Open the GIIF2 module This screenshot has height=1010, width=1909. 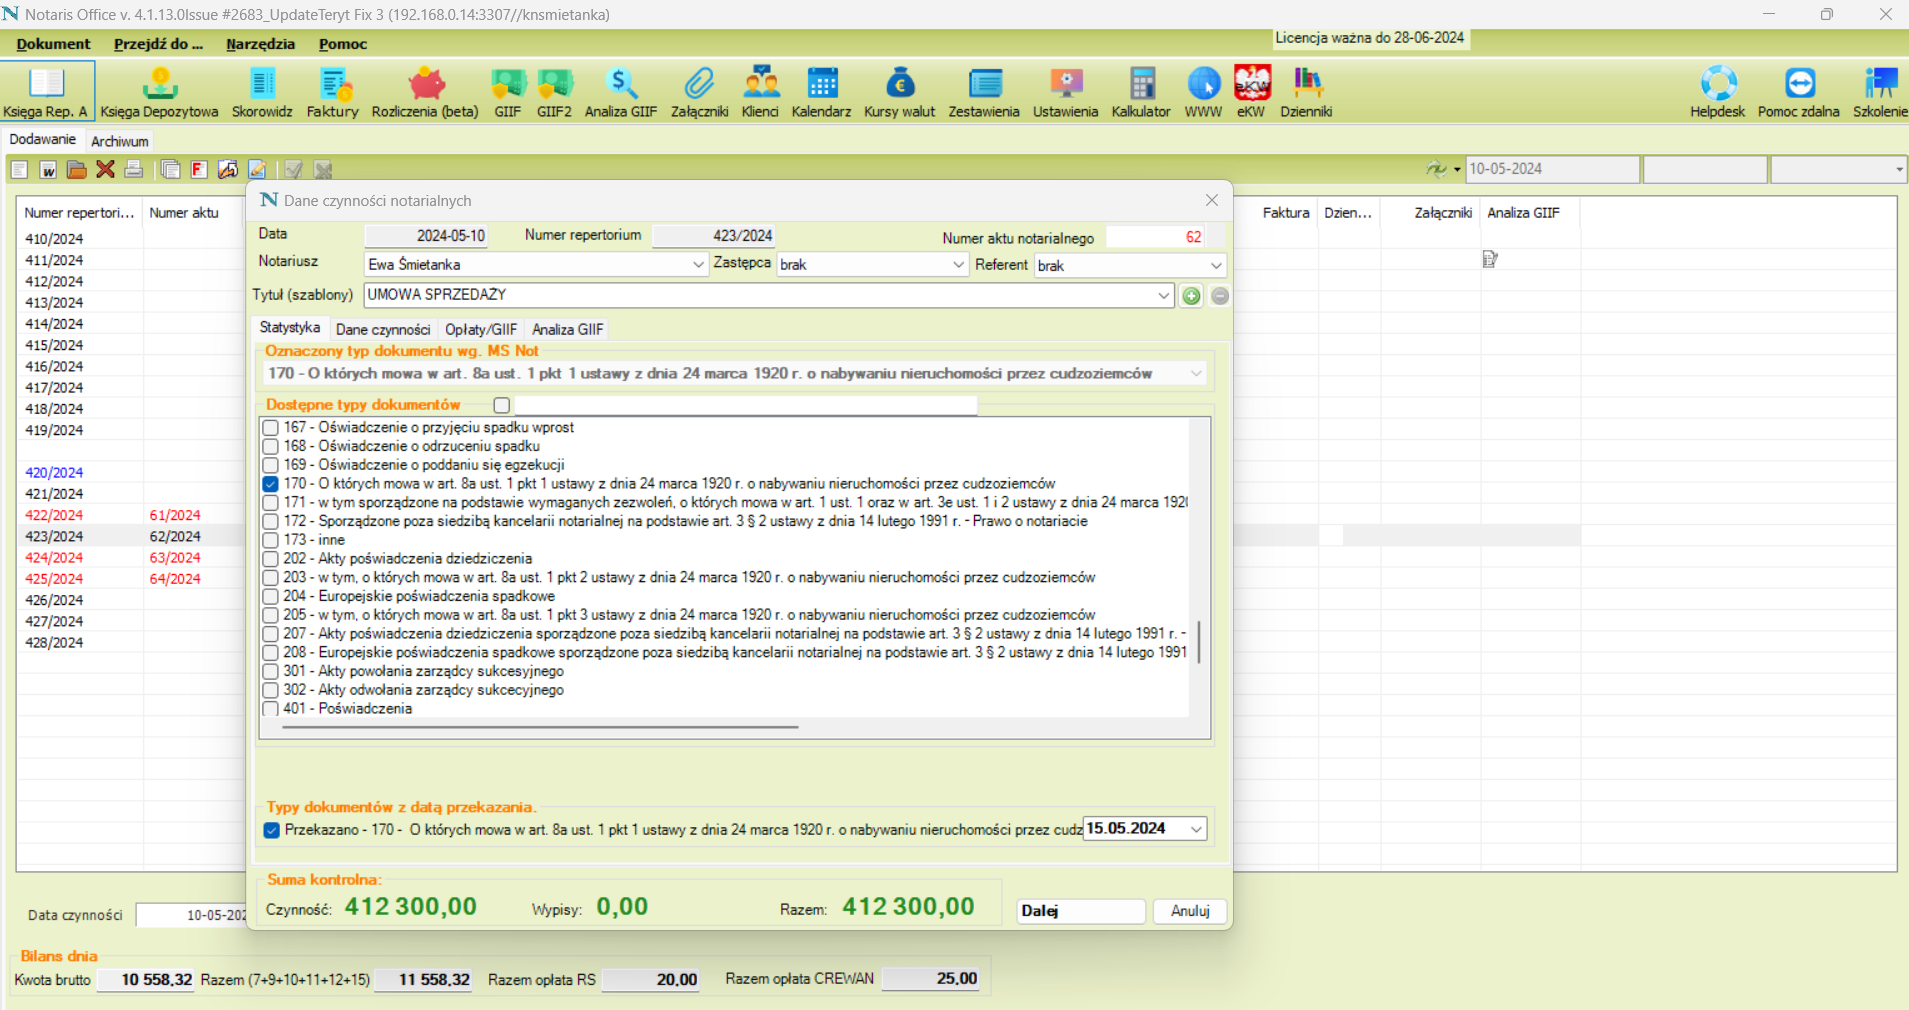[555, 91]
